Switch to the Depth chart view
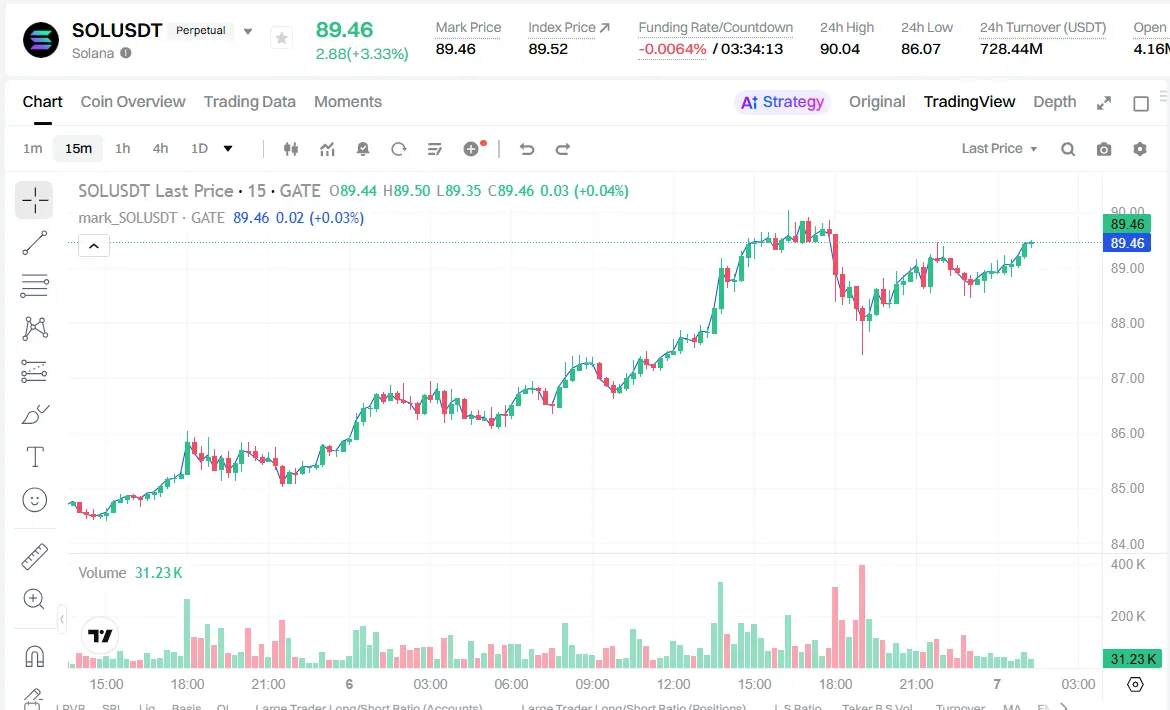The image size is (1170, 710). 1054,102
